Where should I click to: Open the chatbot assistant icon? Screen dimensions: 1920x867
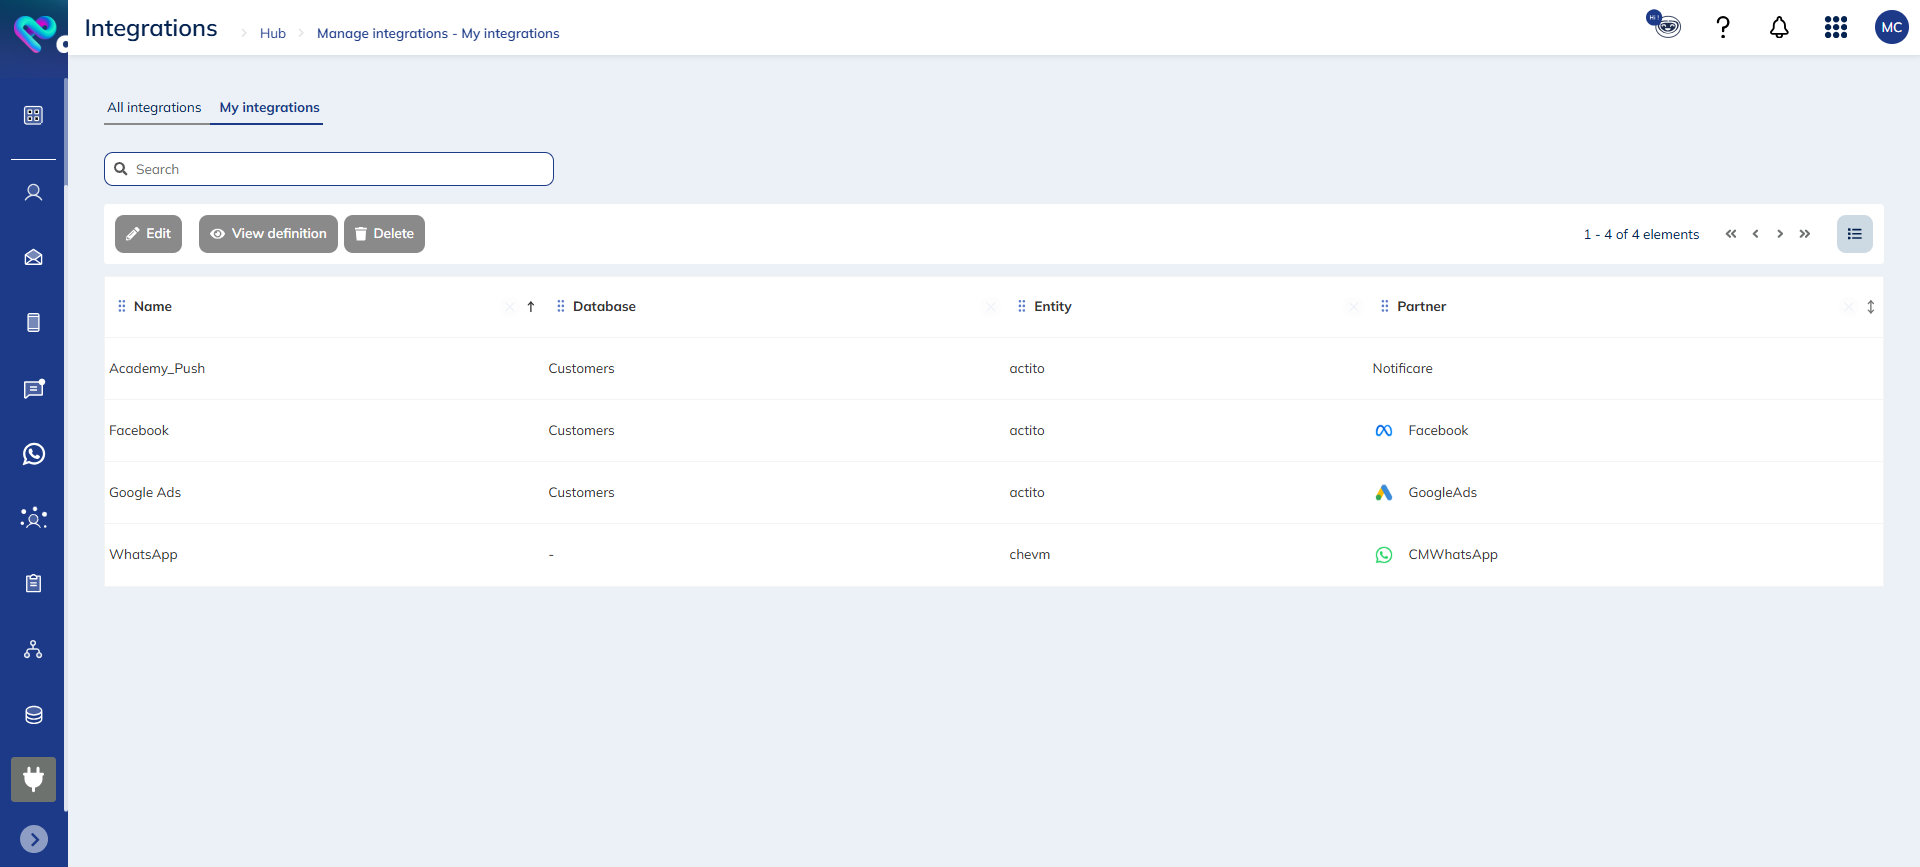click(x=1665, y=25)
